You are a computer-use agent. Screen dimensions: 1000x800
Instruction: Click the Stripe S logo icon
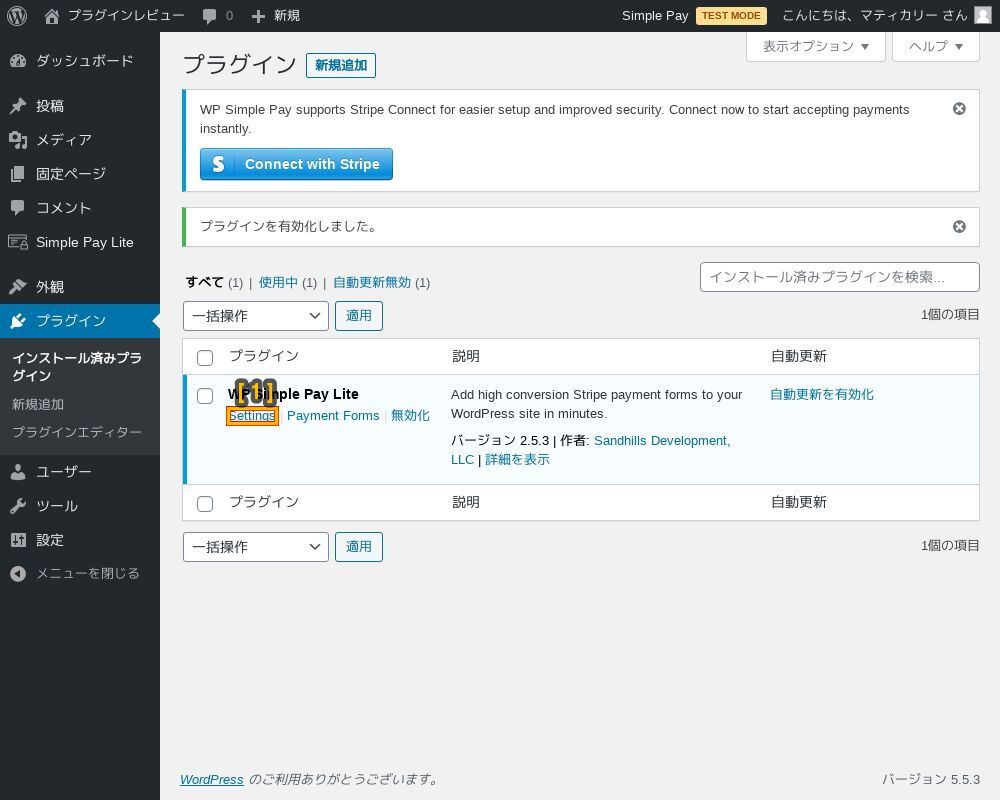coord(218,165)
